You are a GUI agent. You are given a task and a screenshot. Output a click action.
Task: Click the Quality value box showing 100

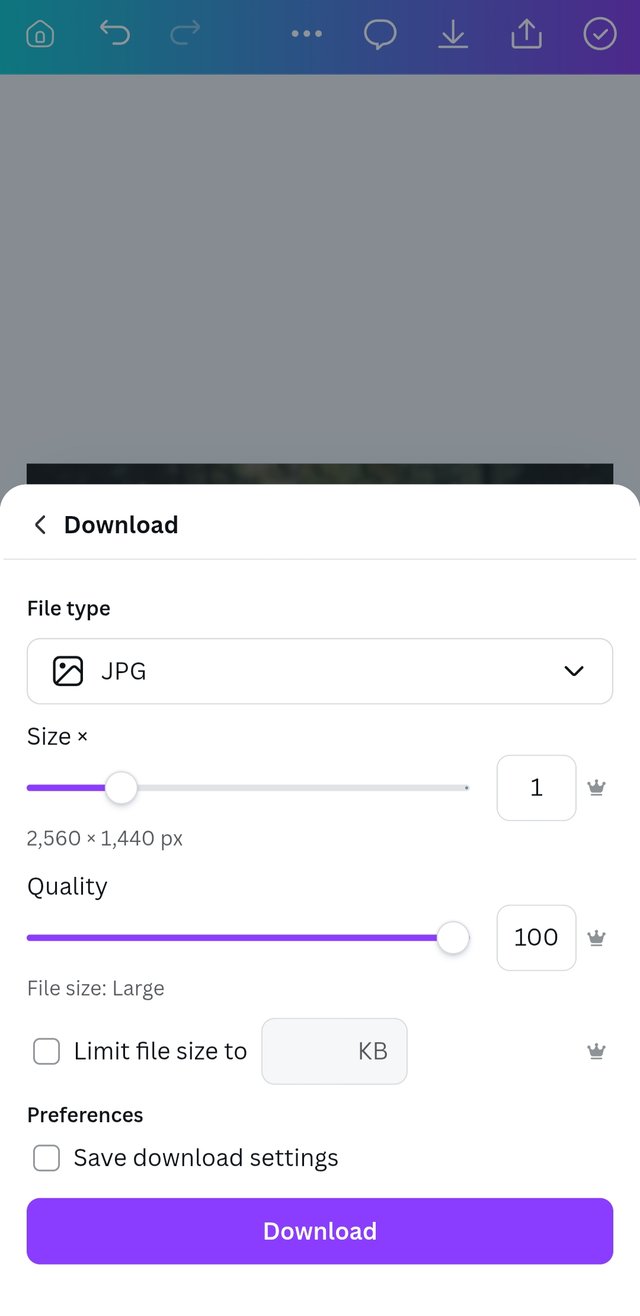click(536, 938)
